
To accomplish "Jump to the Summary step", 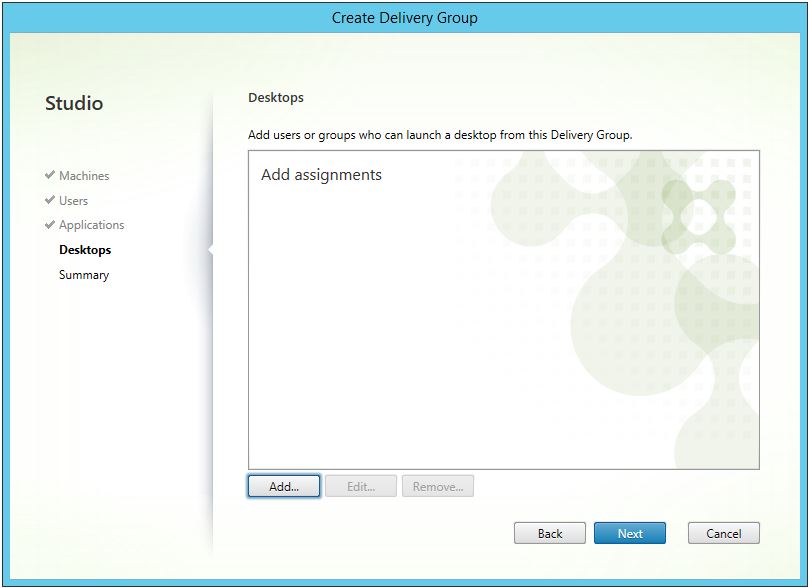I will 83,274.
